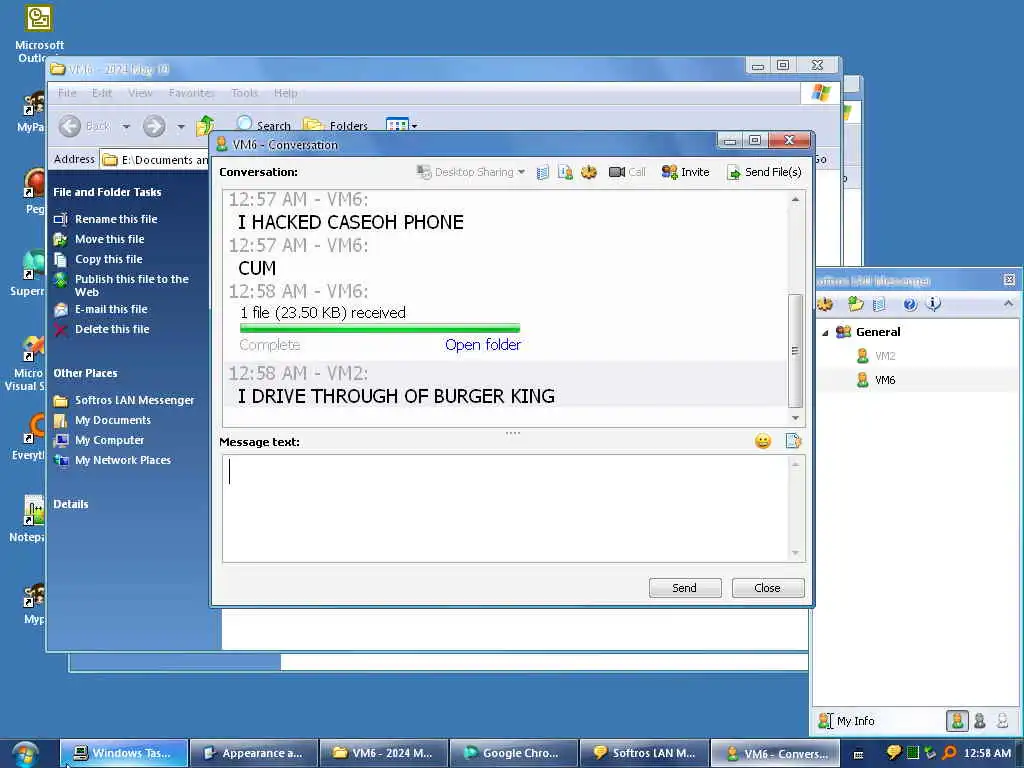Viewport: 1024px width, 768px height.
Task: Collapse the General group triangle
Action: pyautogui.click(x=825, y=332)
